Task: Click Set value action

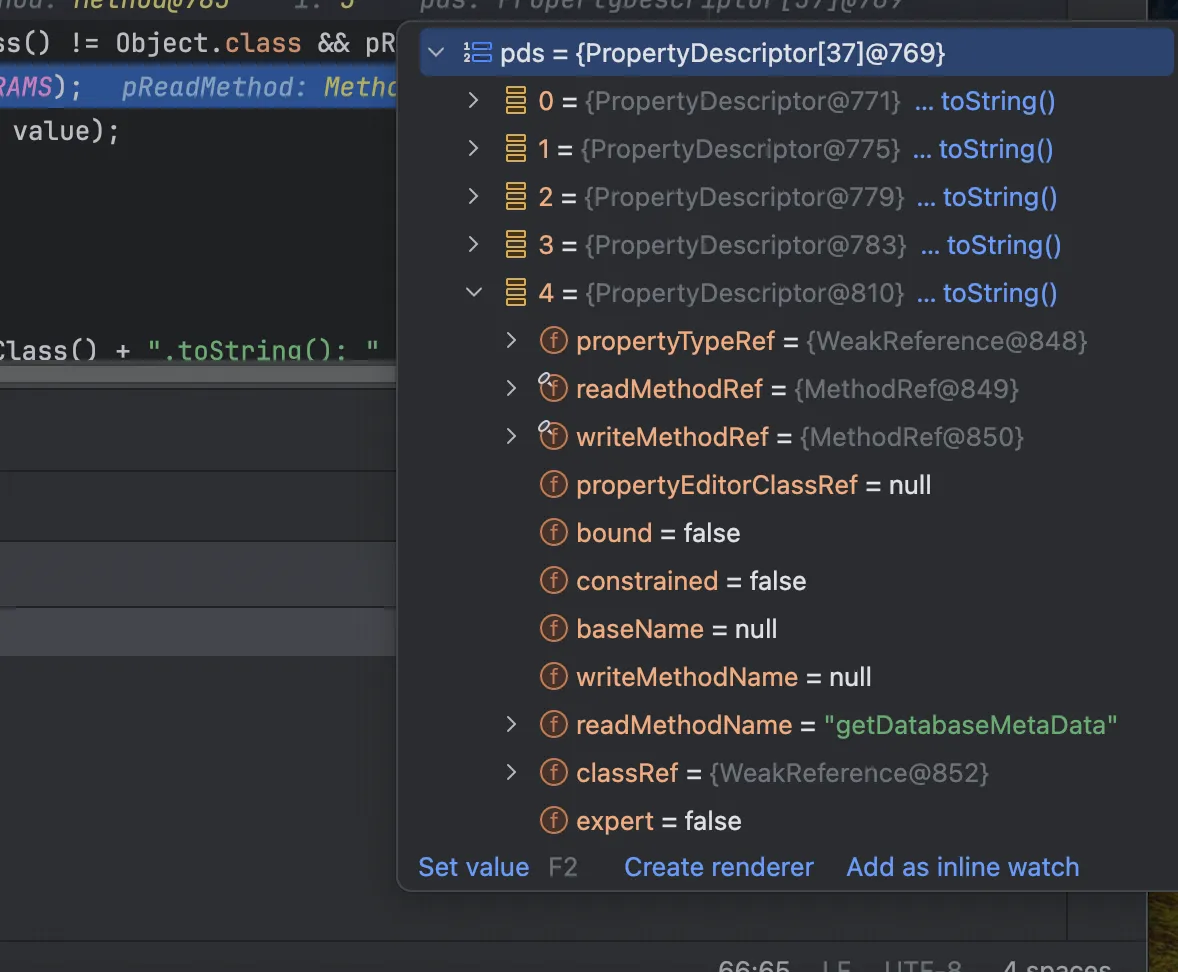Action: click(473, 867)
